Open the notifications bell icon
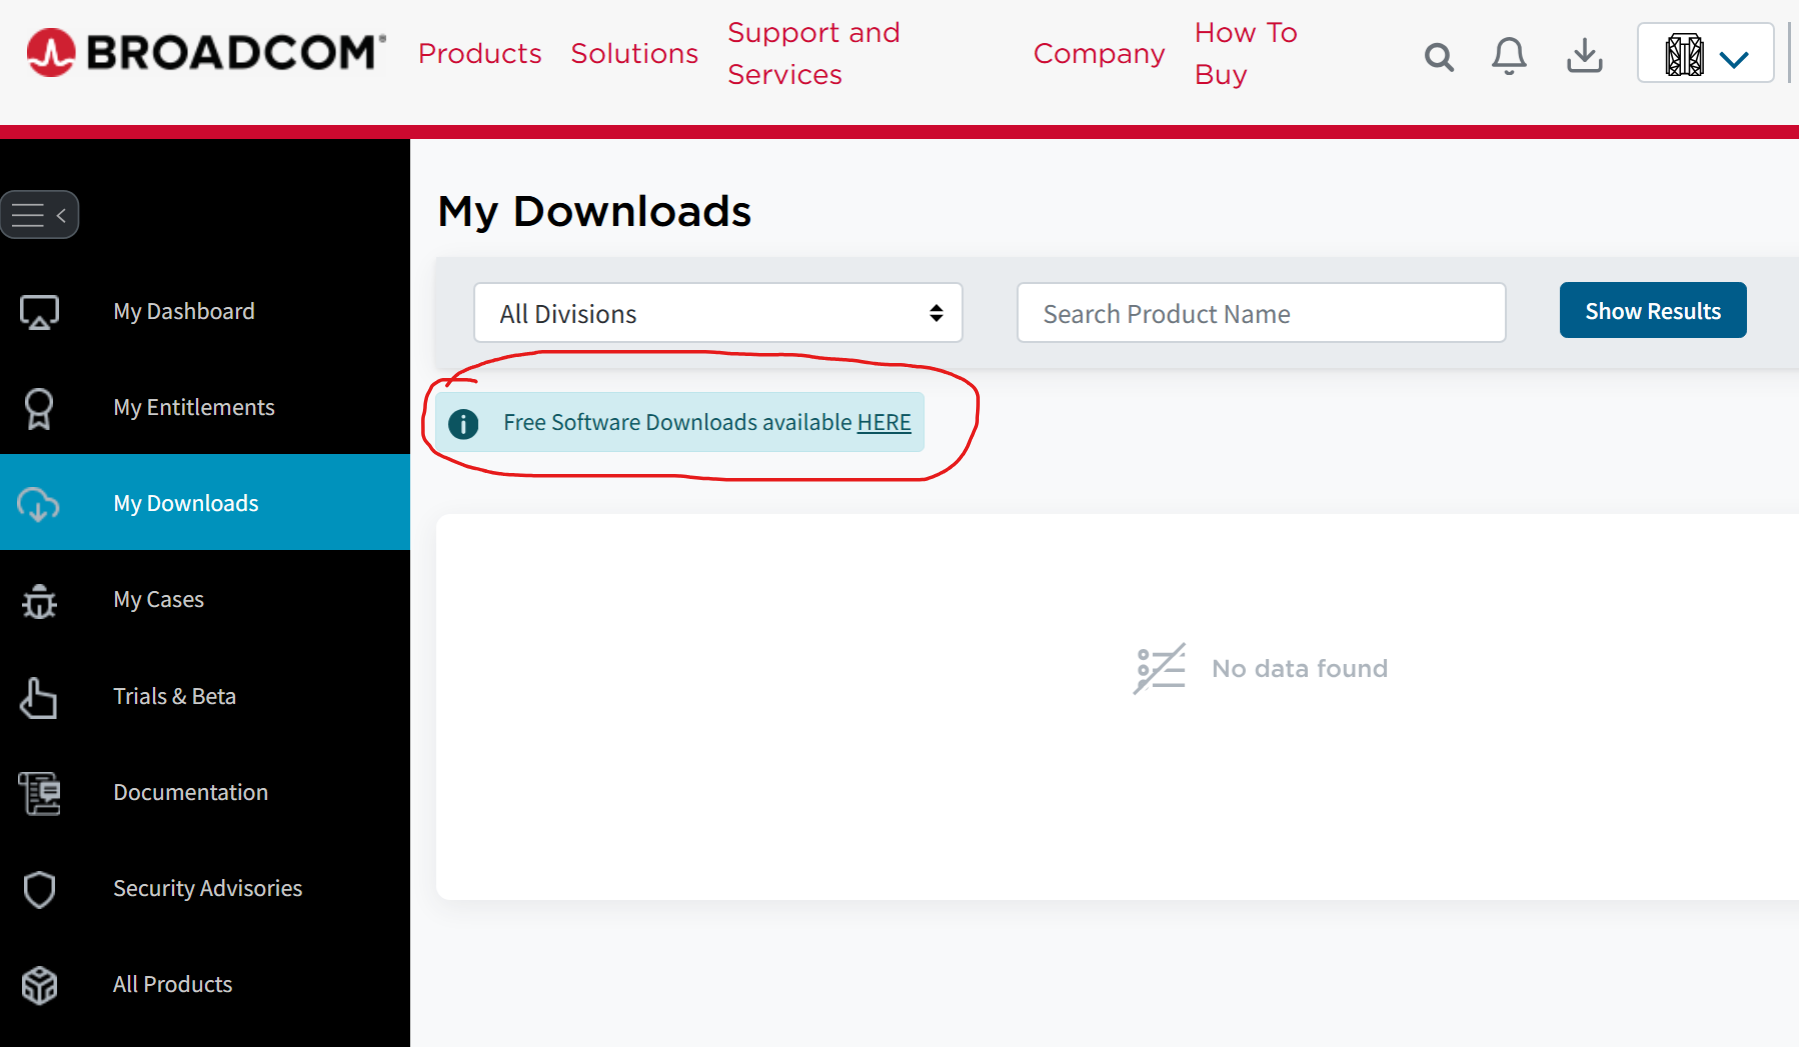The width and height of the screenshot is (1799, 1047). 1509,56
